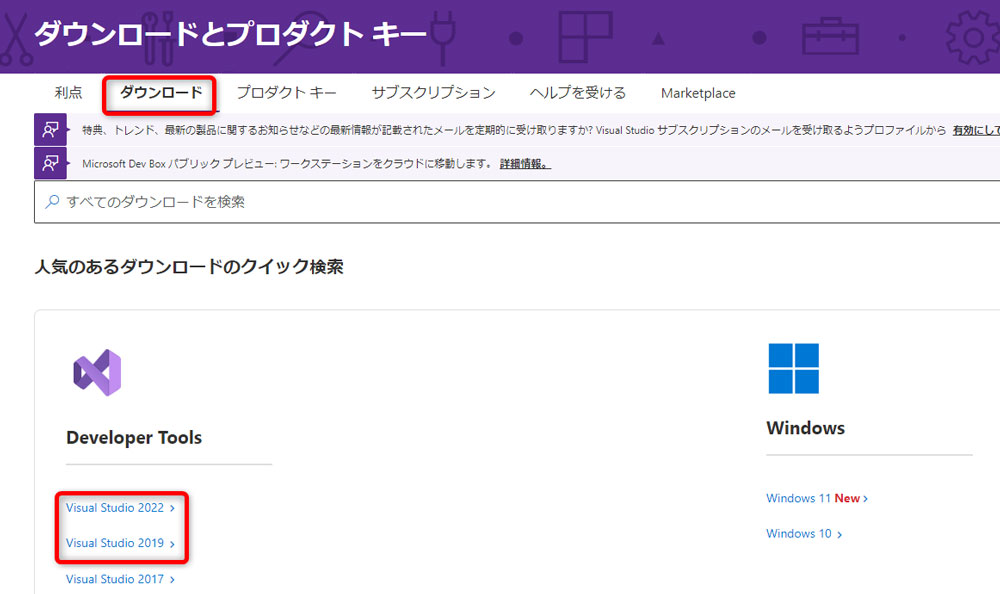
Task: Switch to the ダウンロード tab
Action: click(161, 93)
